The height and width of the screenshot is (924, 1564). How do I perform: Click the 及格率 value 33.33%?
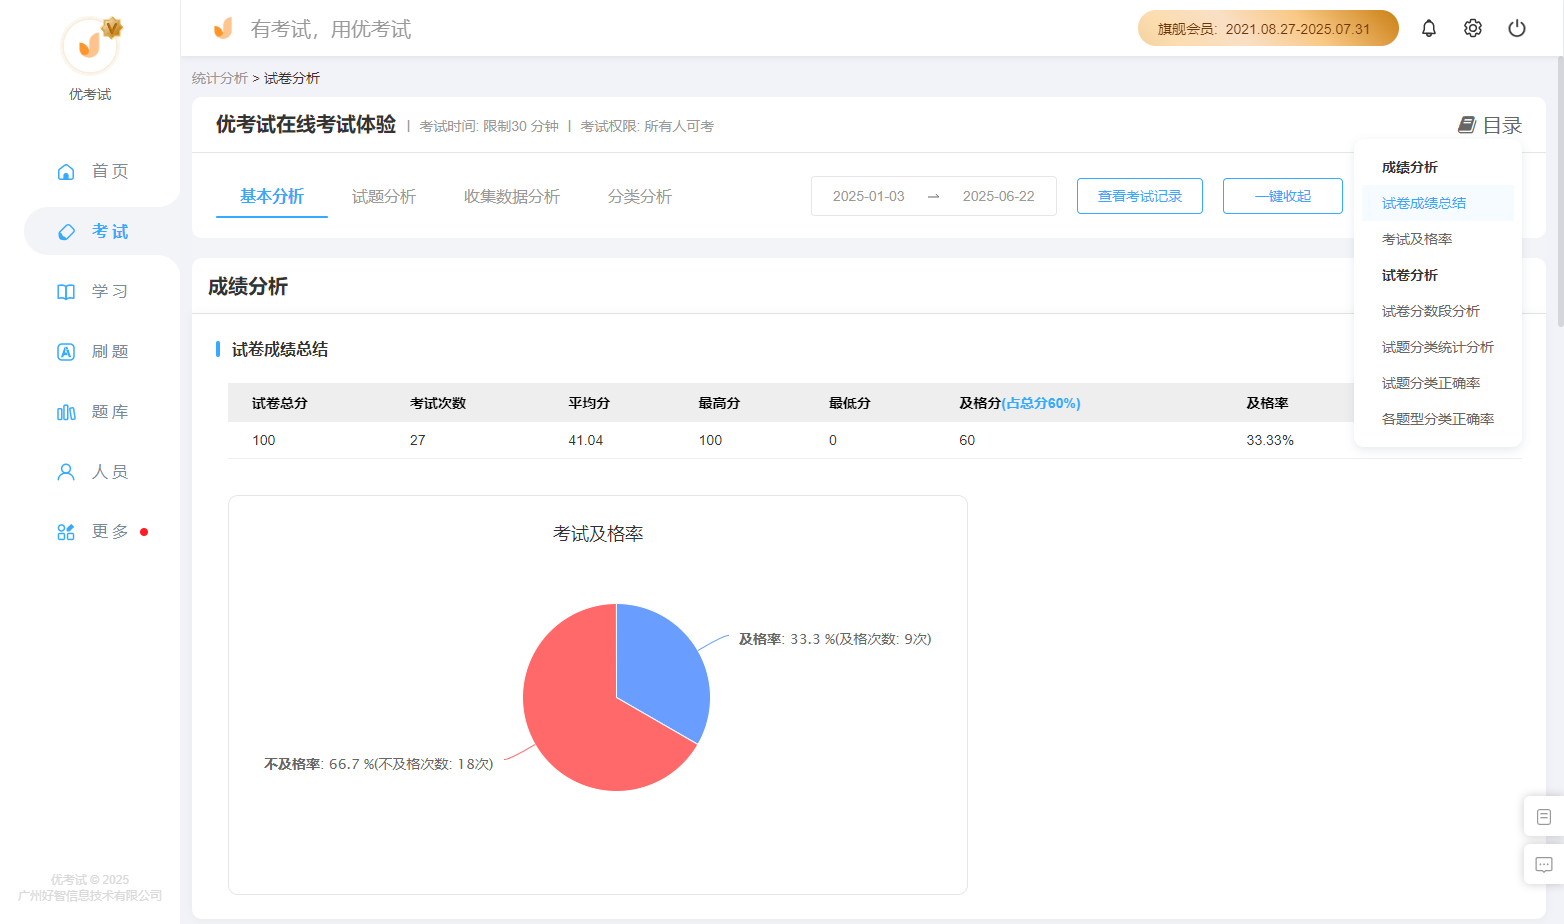[x=1270, y=440]
